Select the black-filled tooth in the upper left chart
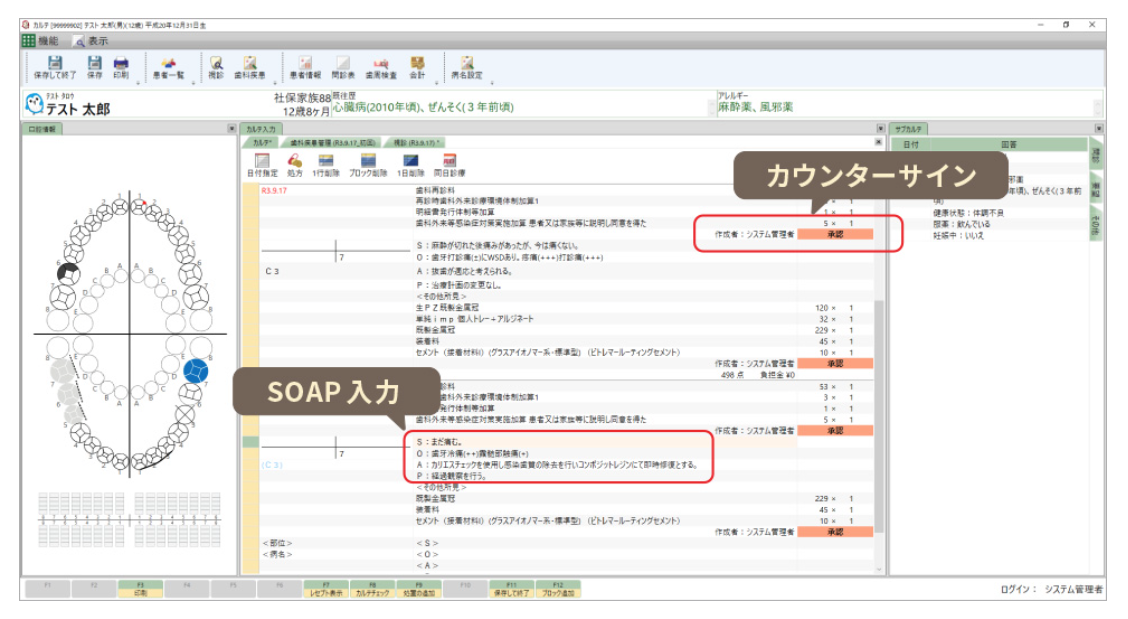The image size is (1128, 619). 67,273
